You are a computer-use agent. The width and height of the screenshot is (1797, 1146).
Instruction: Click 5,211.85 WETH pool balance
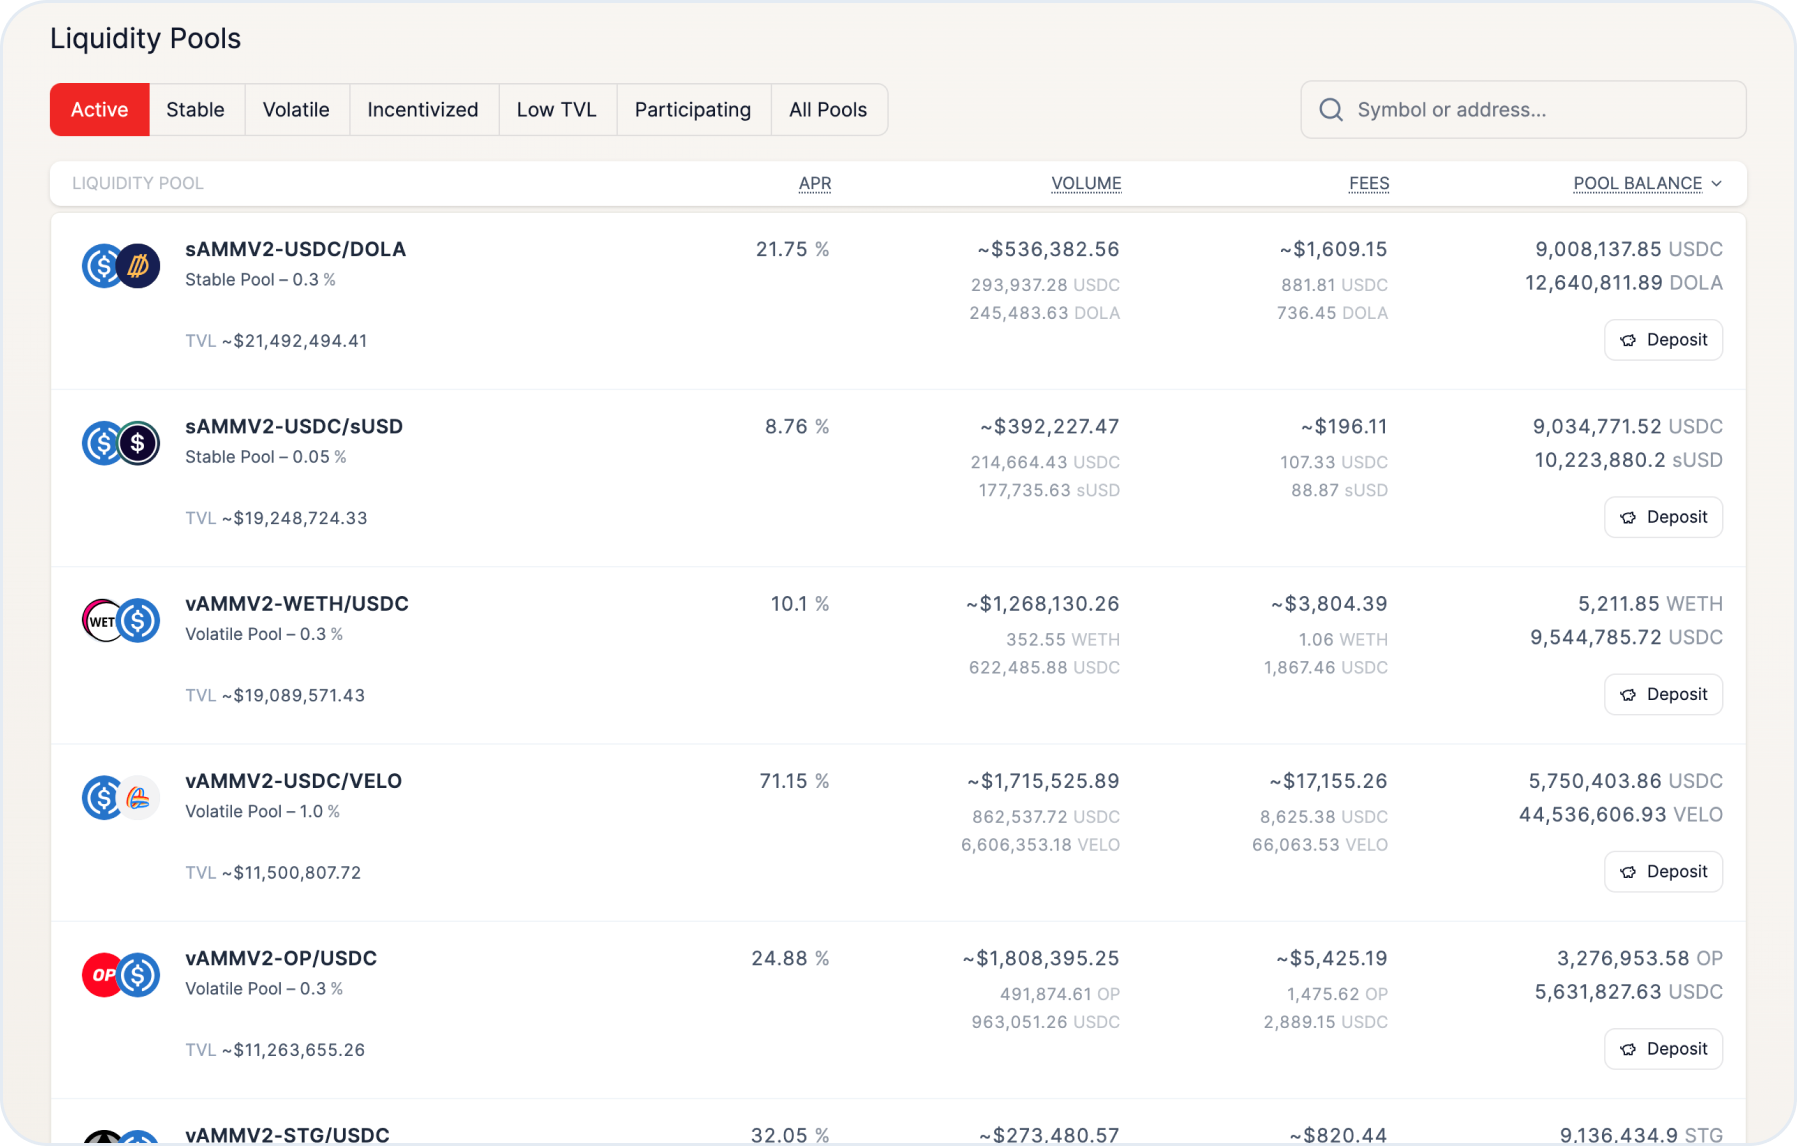point(1650,604)
